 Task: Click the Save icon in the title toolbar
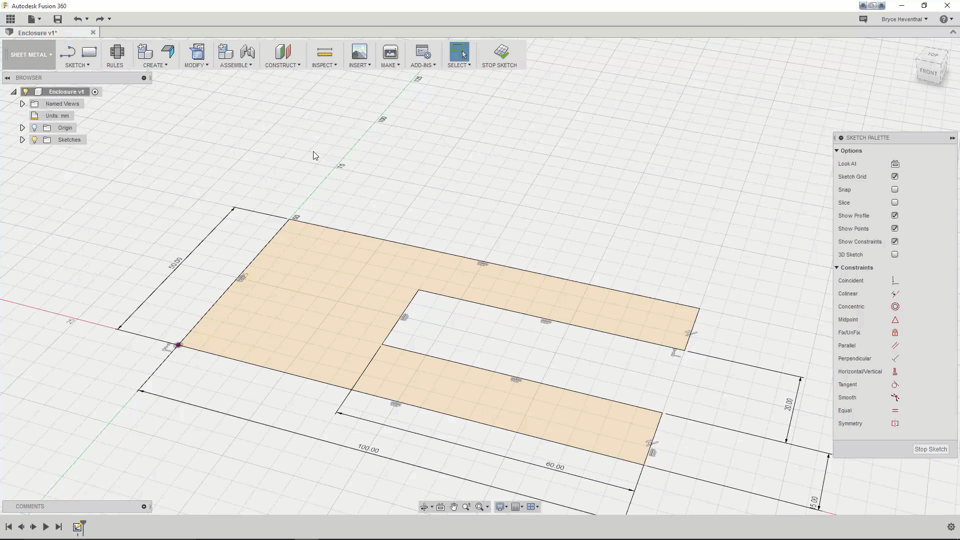pos(57,19)
